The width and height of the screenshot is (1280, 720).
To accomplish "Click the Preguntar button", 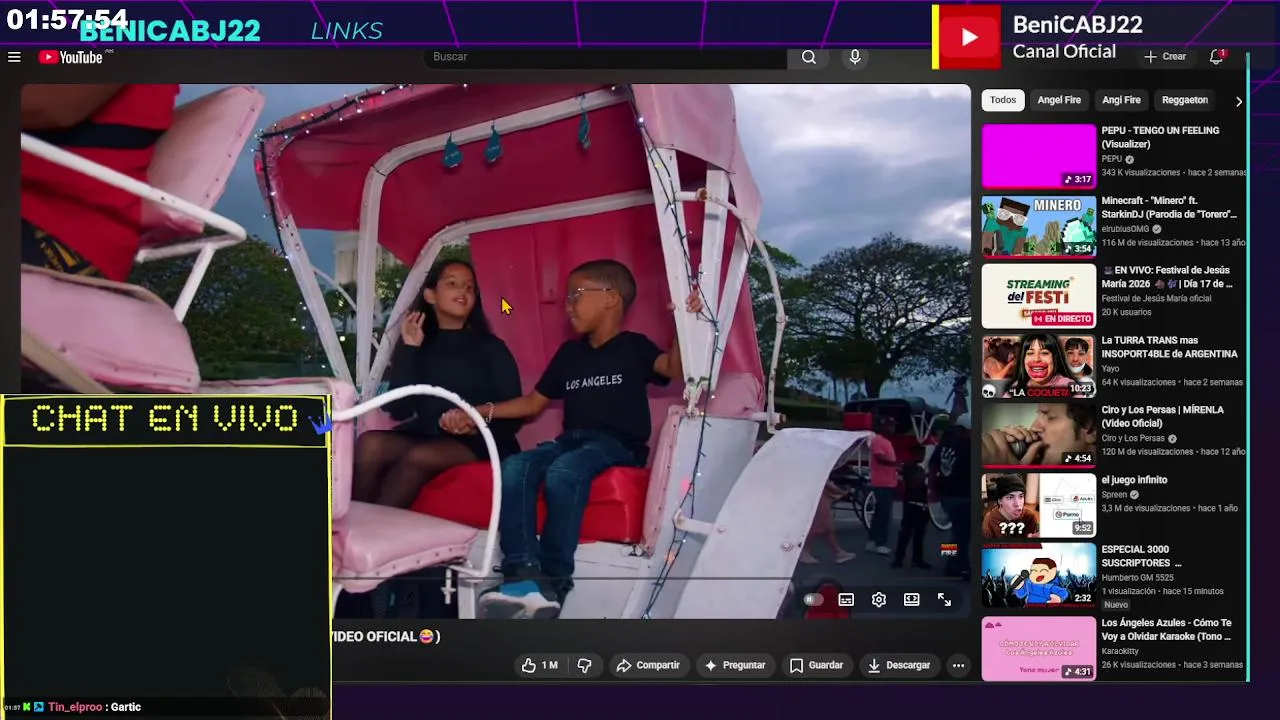I will point(735,665).
